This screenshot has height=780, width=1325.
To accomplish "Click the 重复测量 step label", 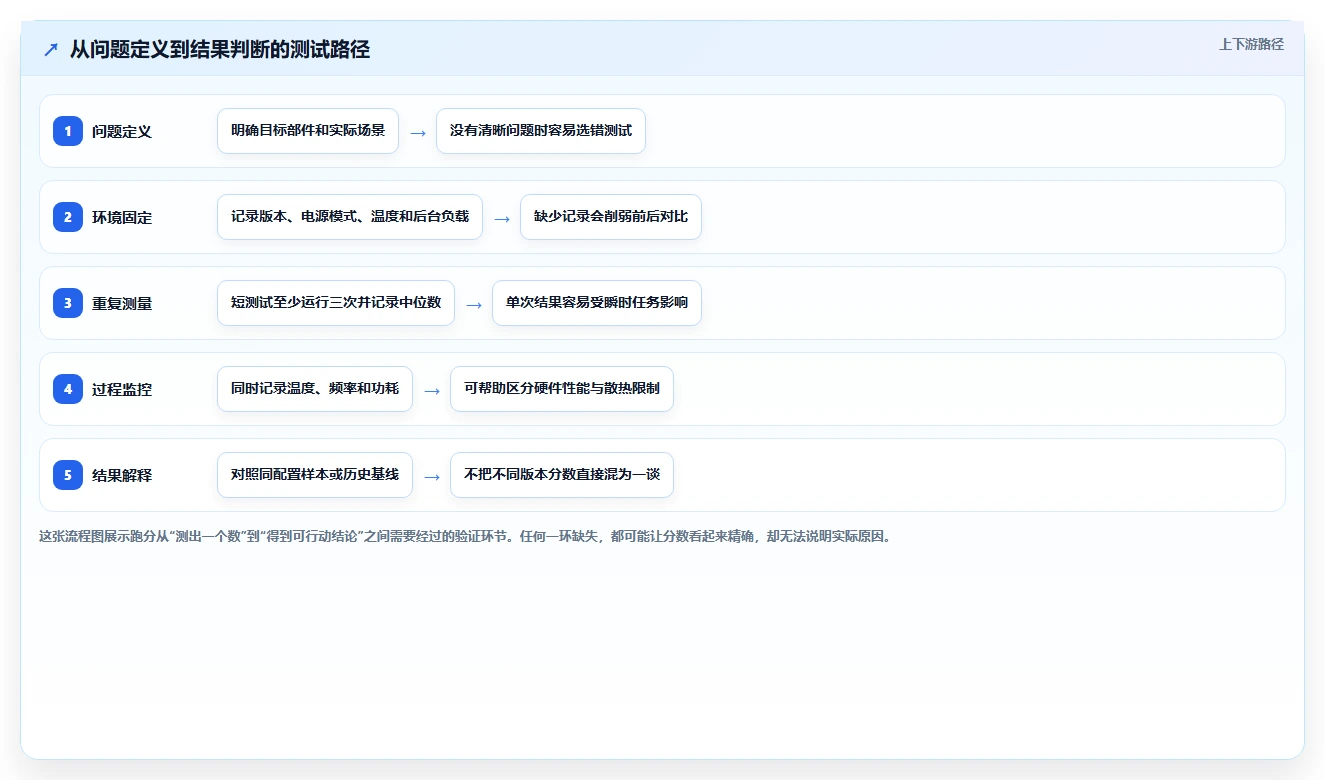I will pyautogui.click(x=122, y=303).
